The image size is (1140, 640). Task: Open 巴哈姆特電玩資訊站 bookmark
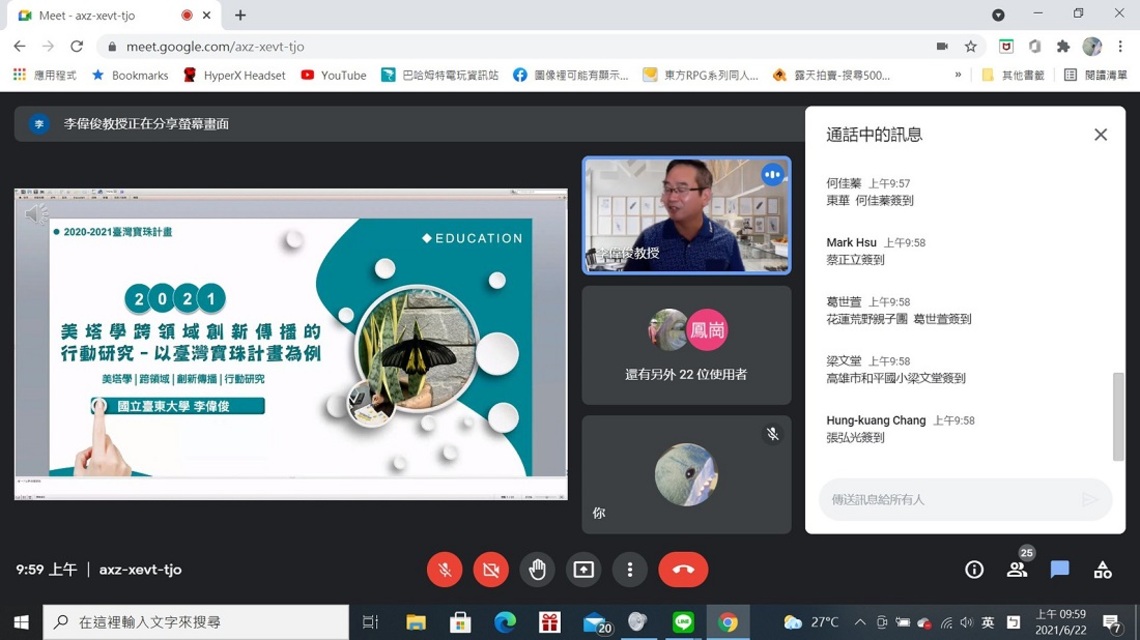point(440,75)
